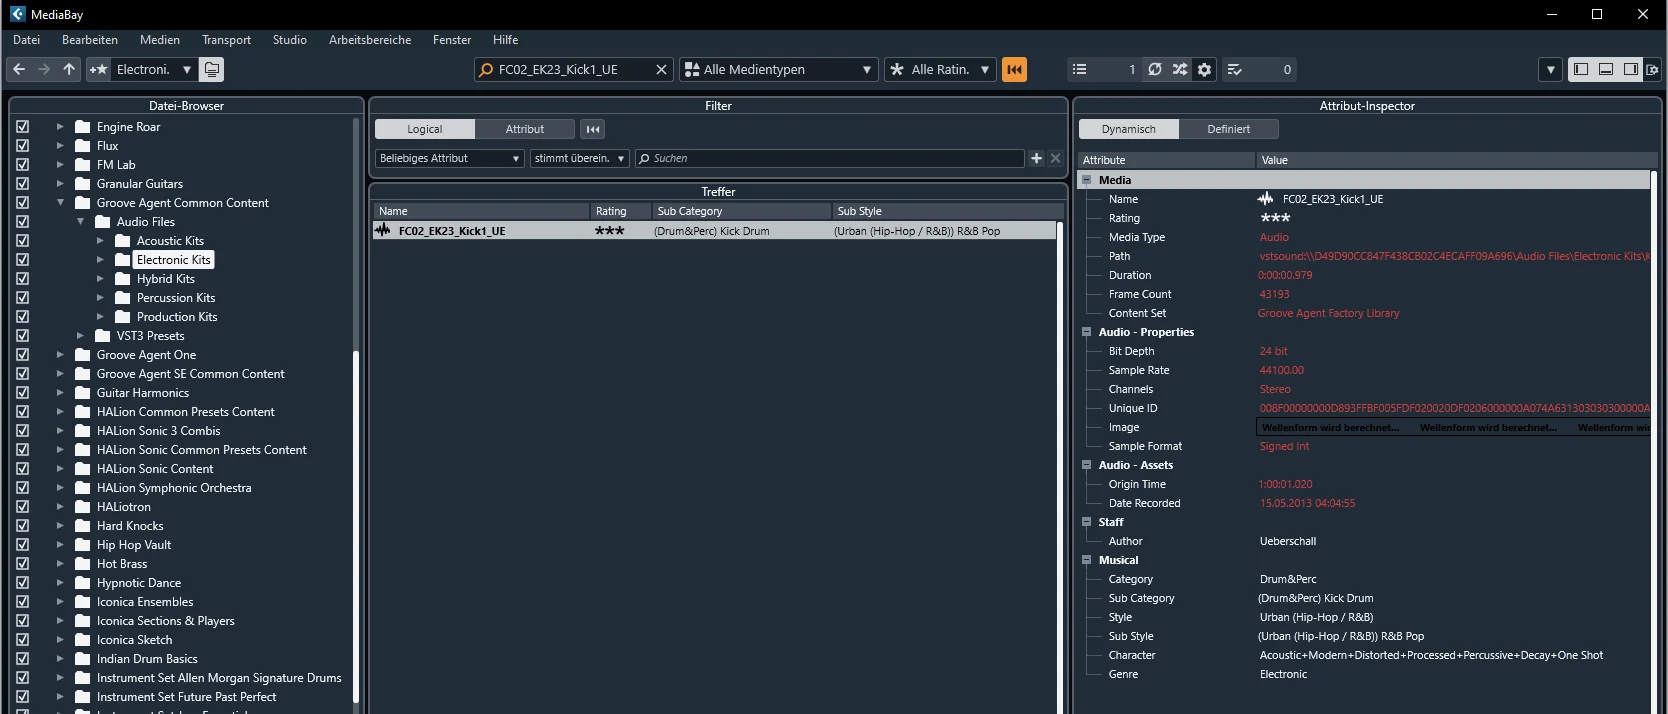Reset the filter via rewind icon
The width and height of the screenshot is (1668, 714).
click(x=593, y=129)
